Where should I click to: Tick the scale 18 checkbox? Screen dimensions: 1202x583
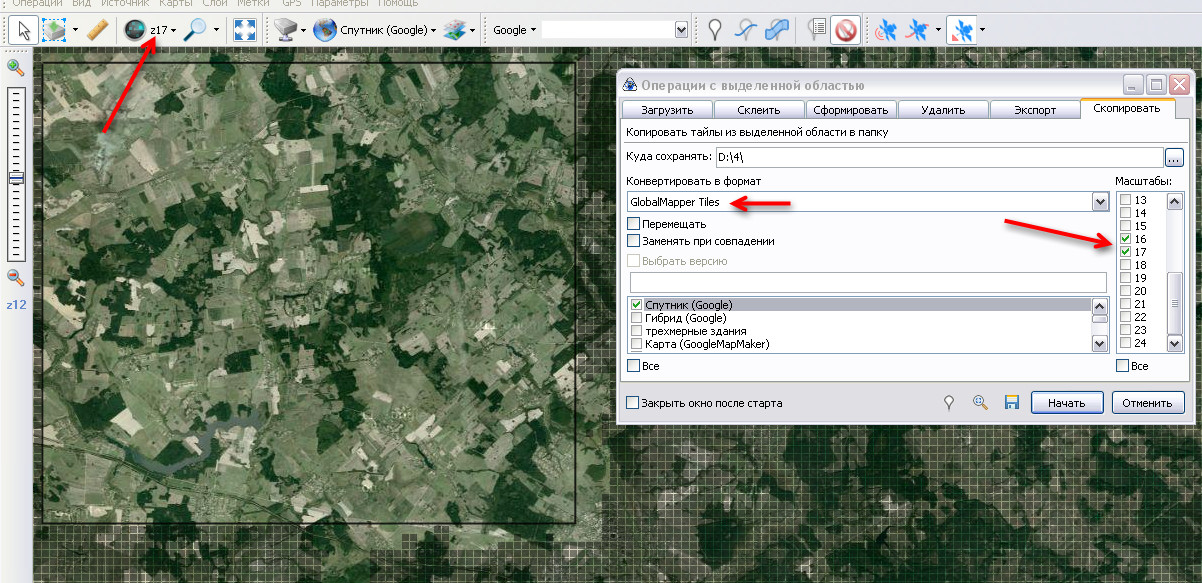[1126, 265]
